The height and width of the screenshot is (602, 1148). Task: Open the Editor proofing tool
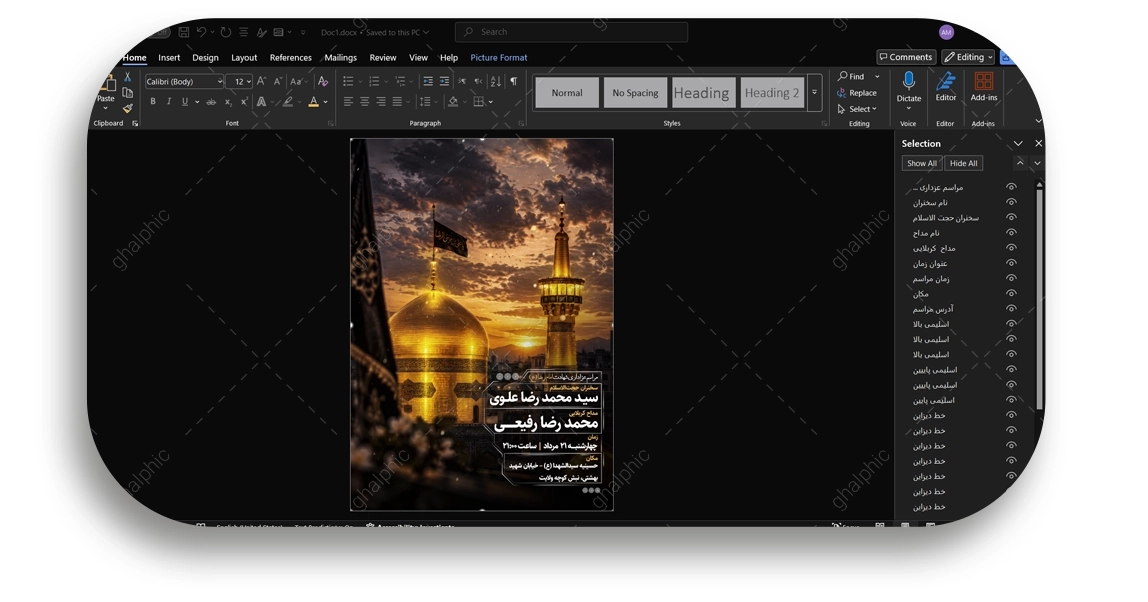(x=945, y=86)
